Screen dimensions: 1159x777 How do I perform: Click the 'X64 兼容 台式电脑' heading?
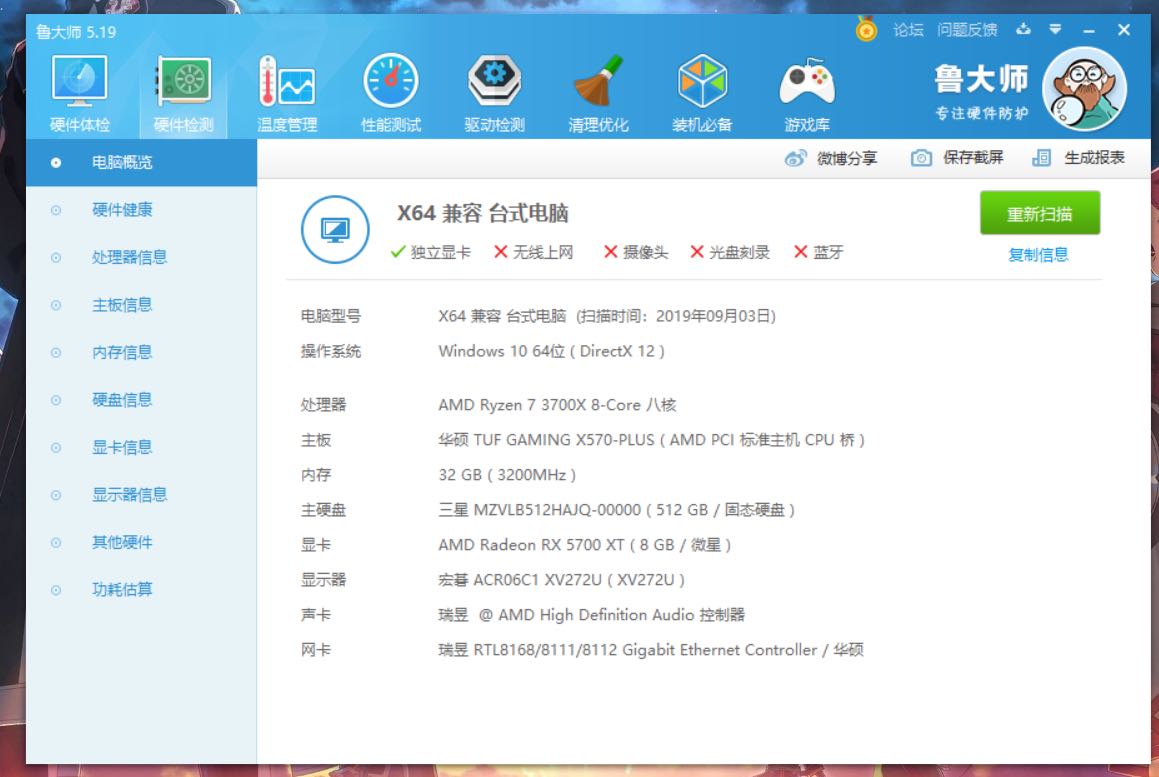pos(483,214)
